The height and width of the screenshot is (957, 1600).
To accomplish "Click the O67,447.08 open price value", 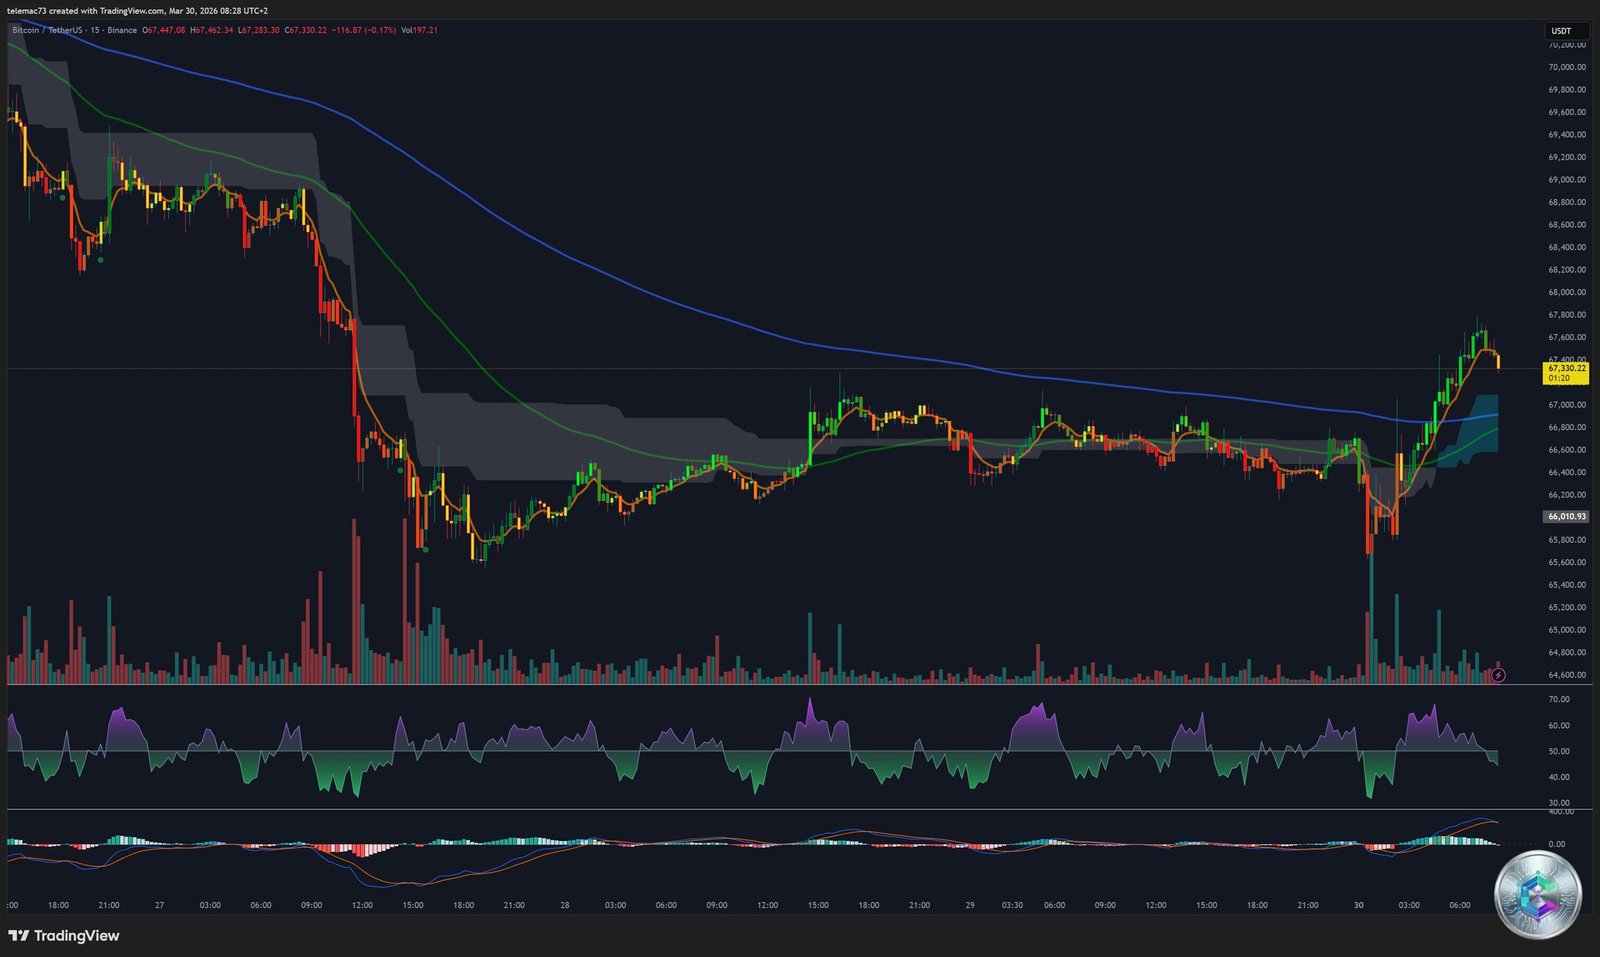I will [x=162, y=31].
